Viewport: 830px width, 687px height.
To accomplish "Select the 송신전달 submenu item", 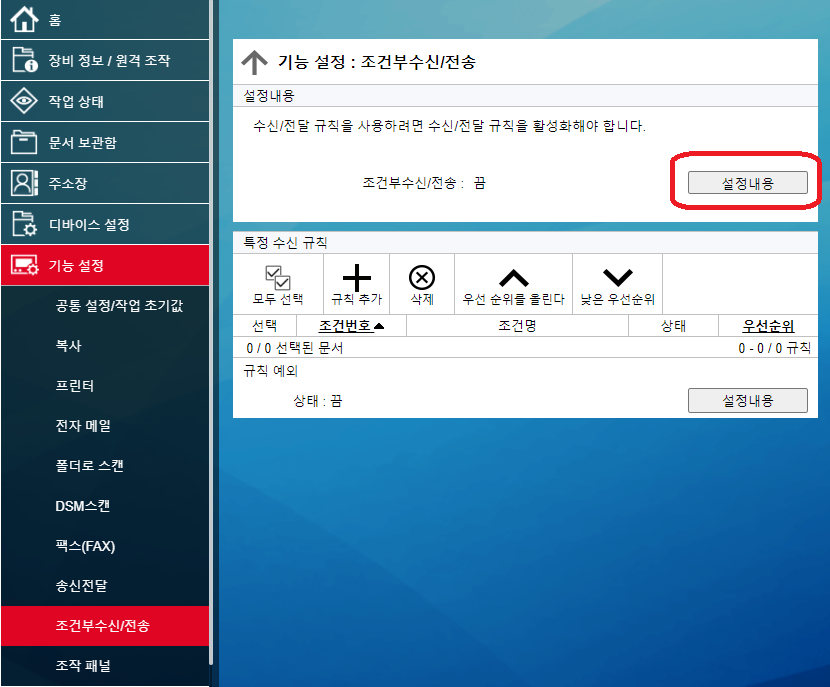I will coord(105,586).
